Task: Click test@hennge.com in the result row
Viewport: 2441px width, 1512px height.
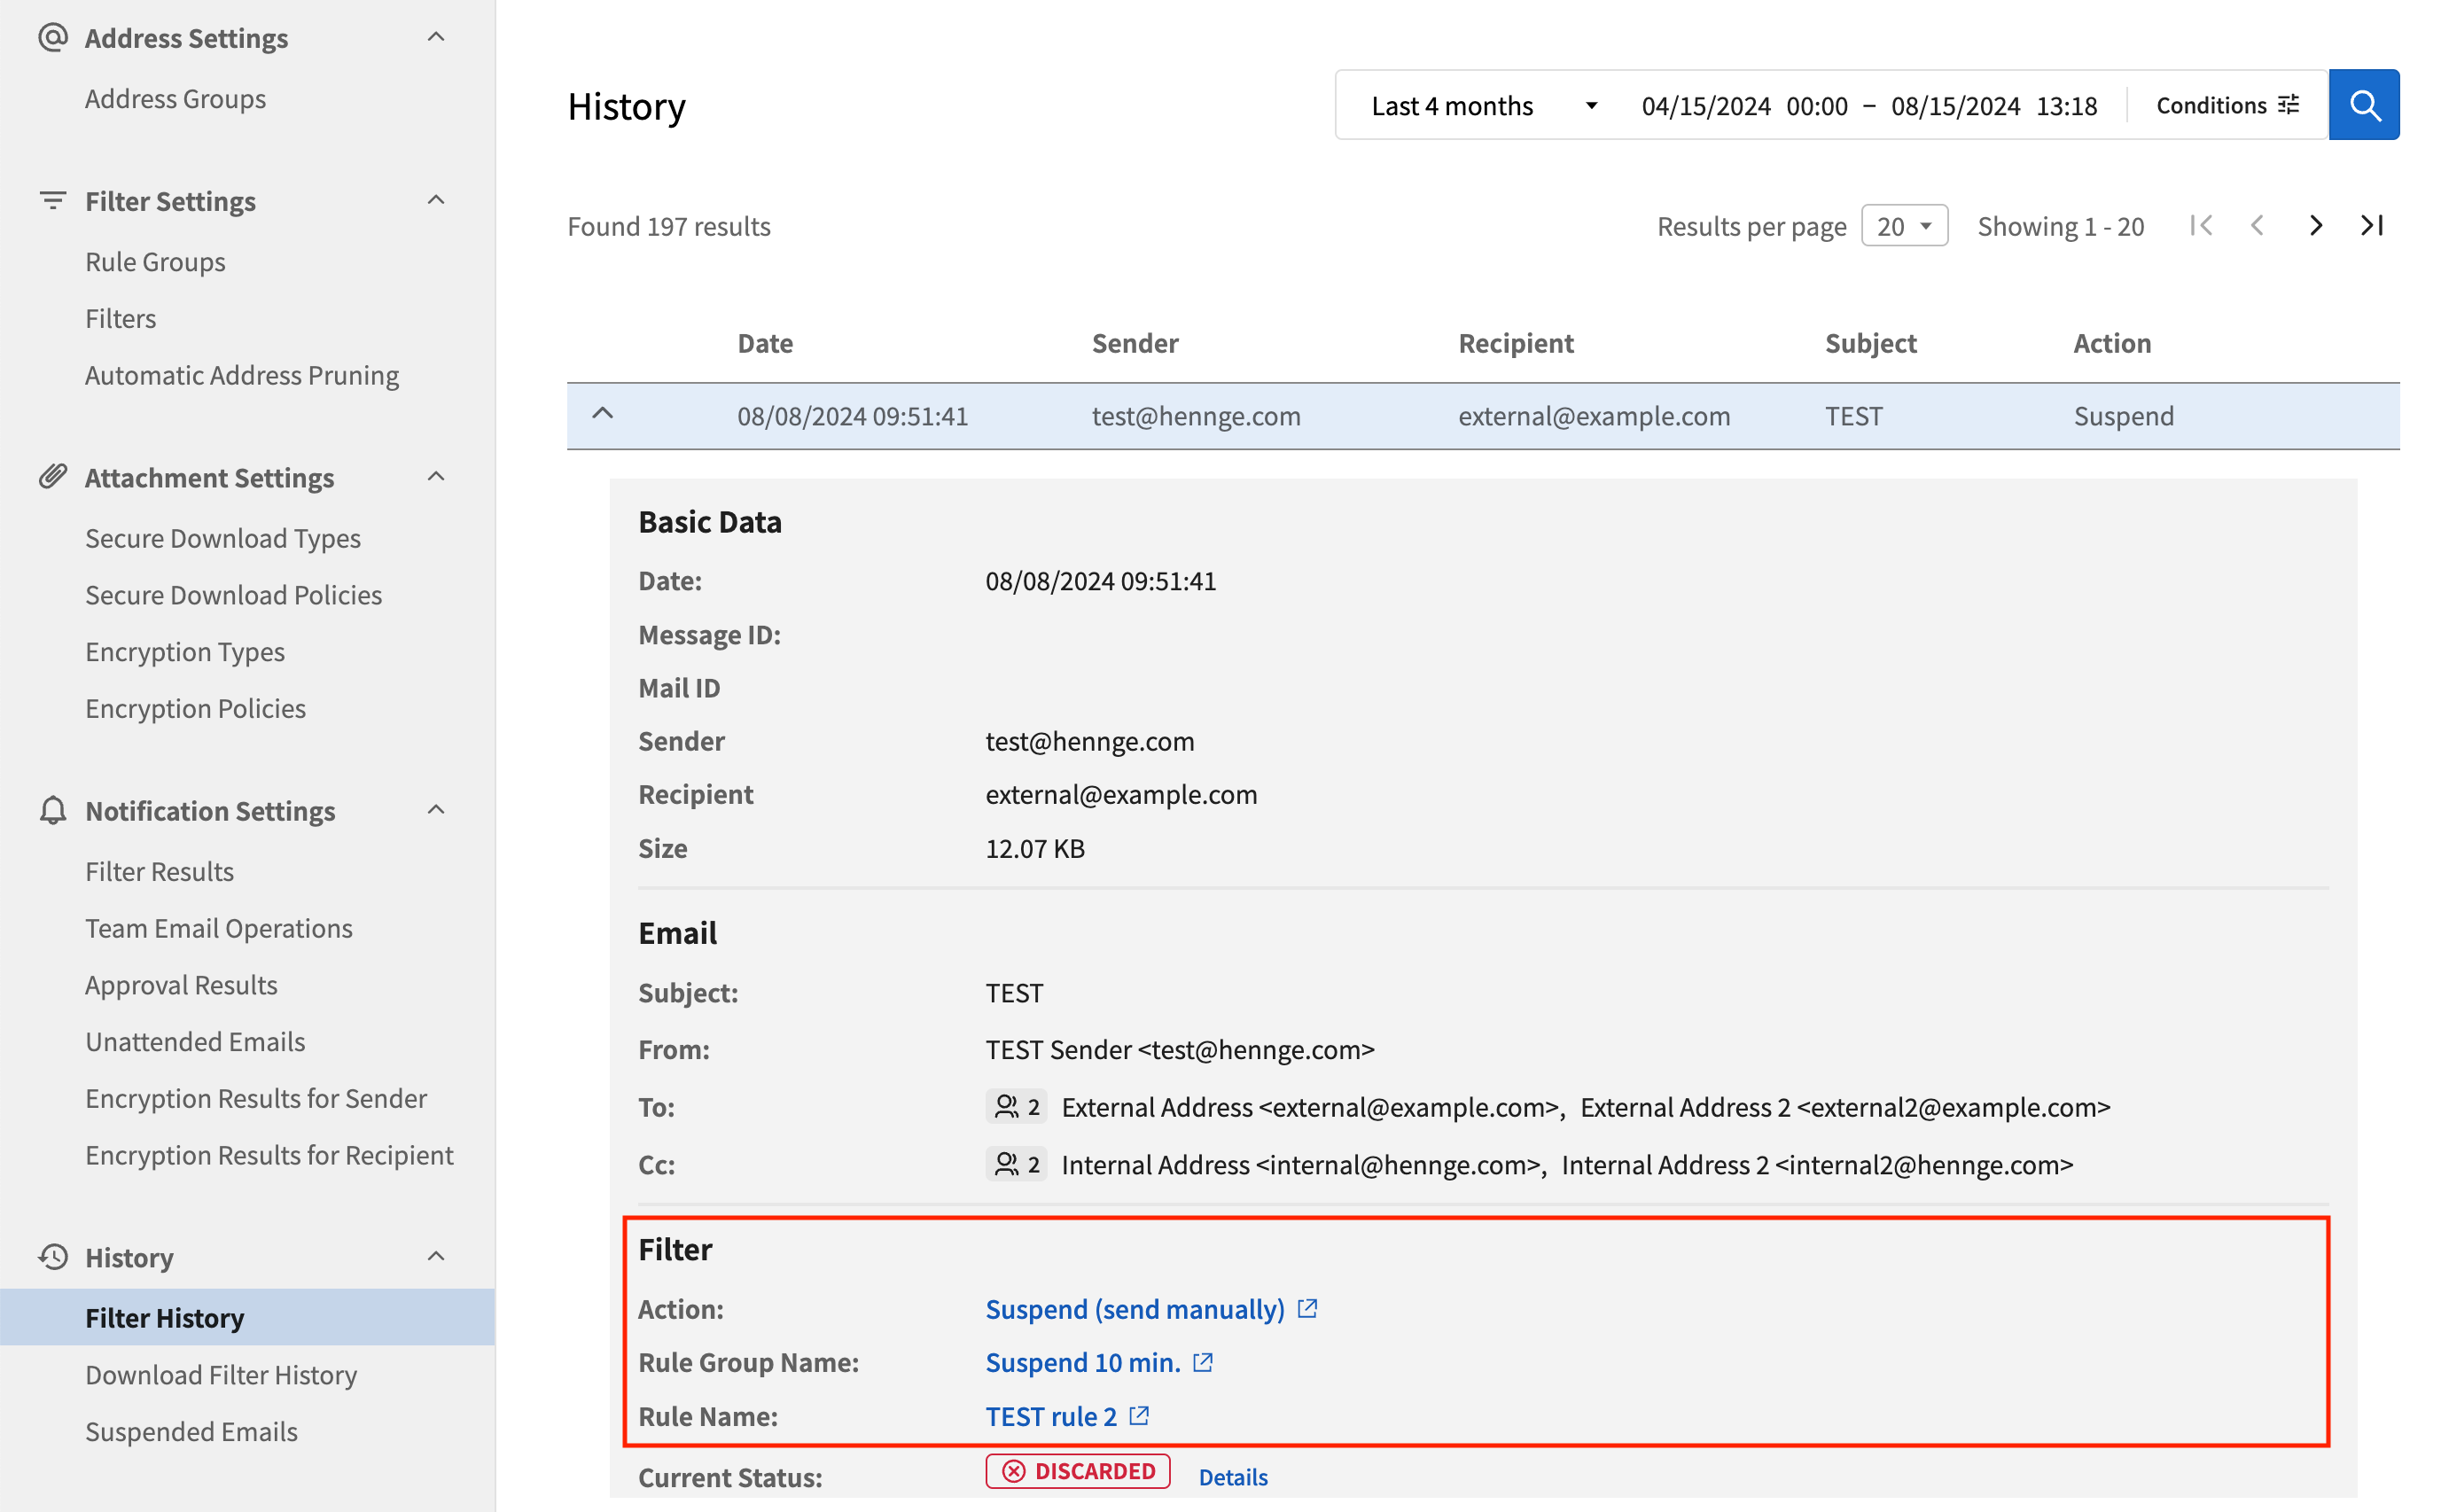Action: tap(1196, 416)
